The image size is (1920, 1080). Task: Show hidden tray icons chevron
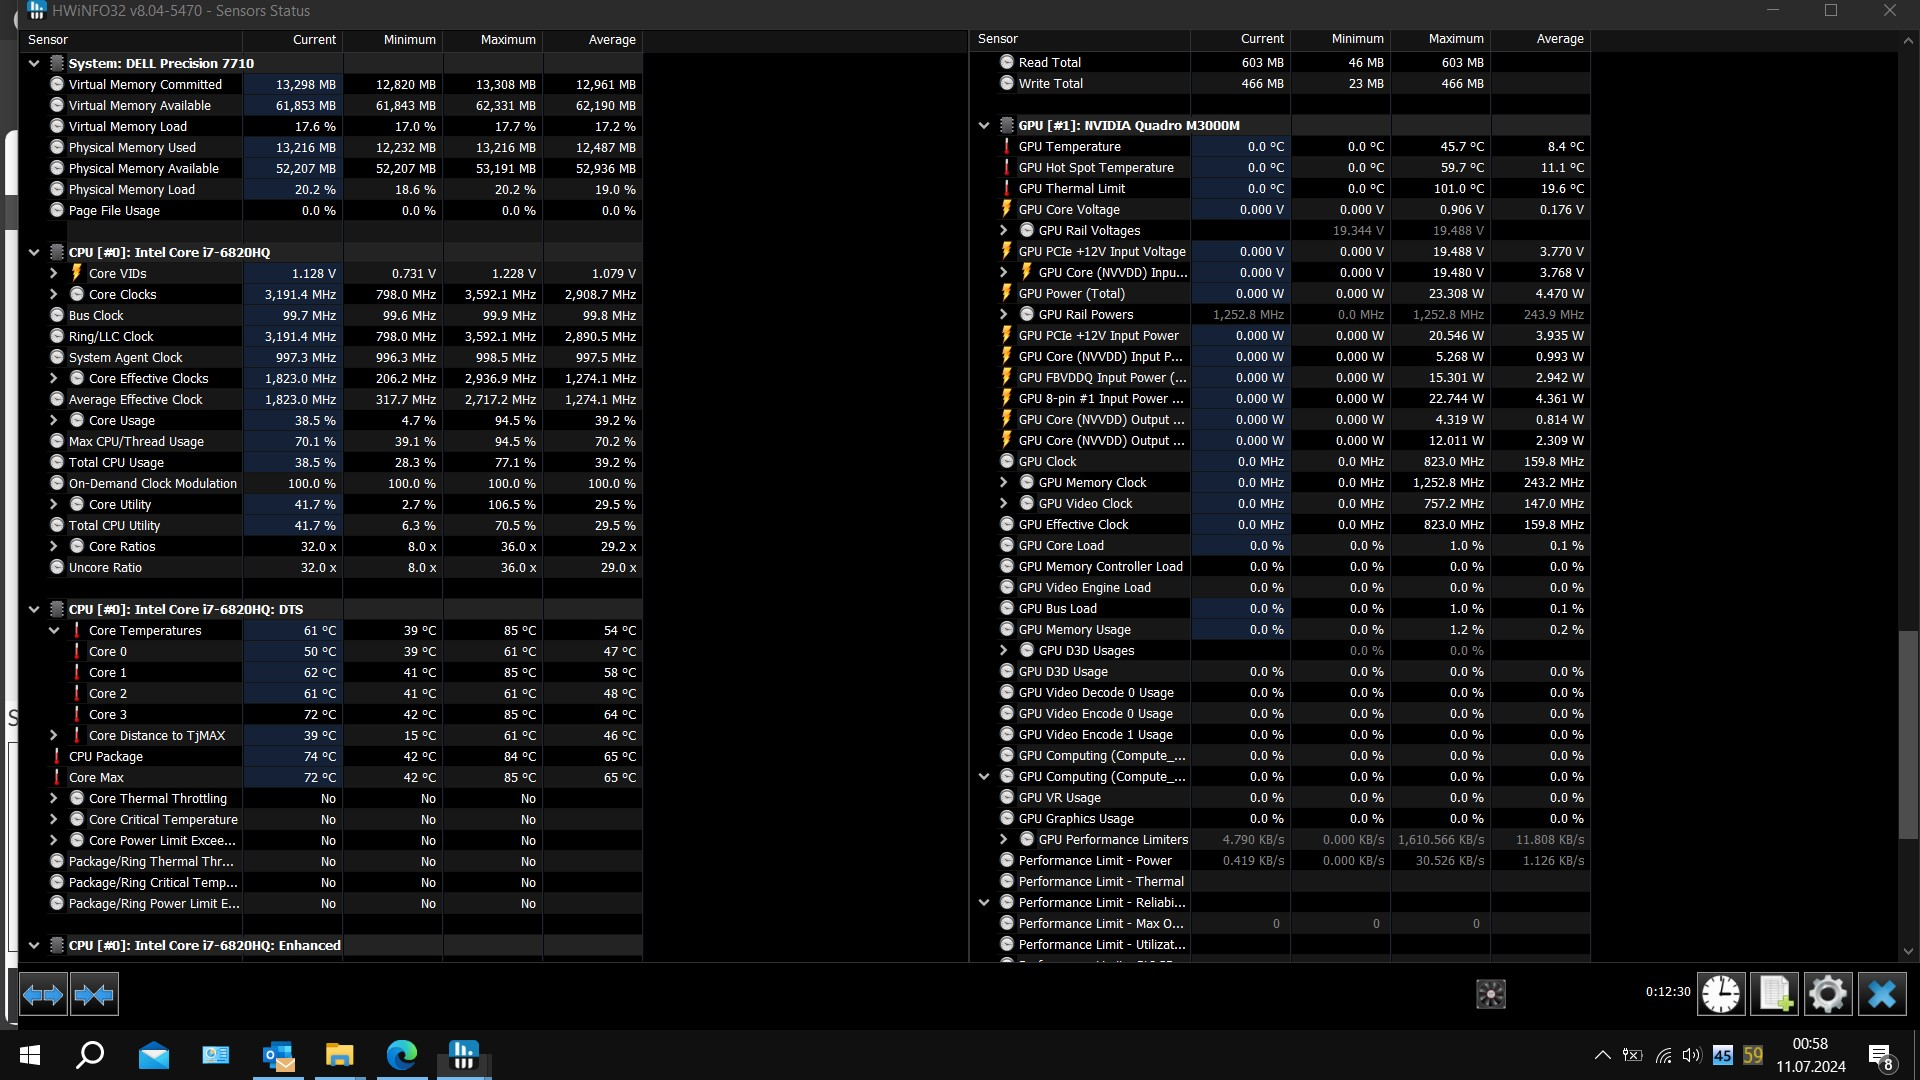[x=1602, y=1055]
